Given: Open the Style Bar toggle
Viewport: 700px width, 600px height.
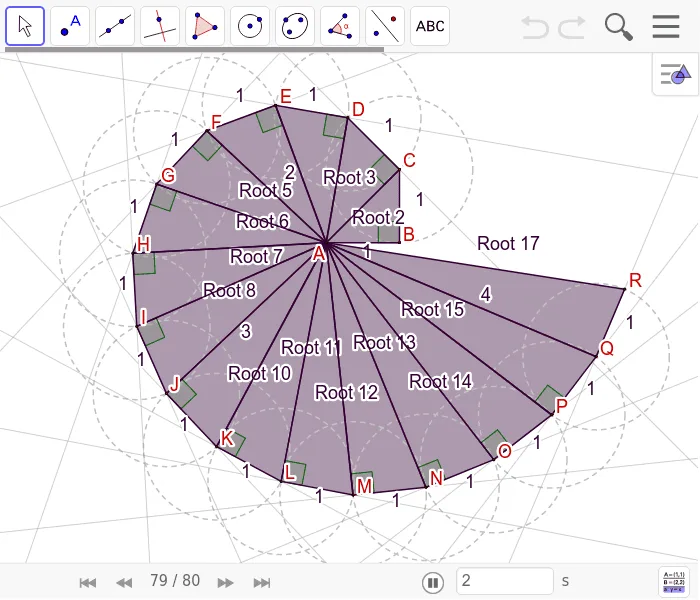Looking at the screenshot, I should tap(675, 74).
